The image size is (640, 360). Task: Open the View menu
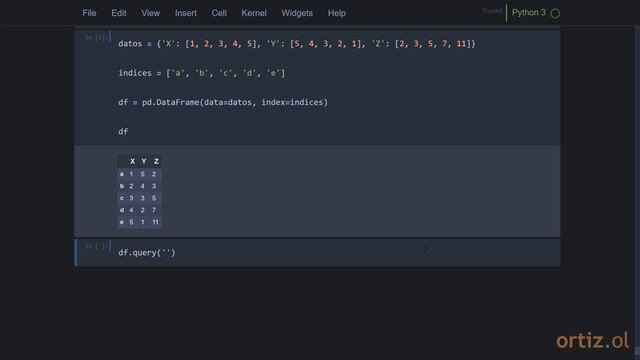[151, 13]
